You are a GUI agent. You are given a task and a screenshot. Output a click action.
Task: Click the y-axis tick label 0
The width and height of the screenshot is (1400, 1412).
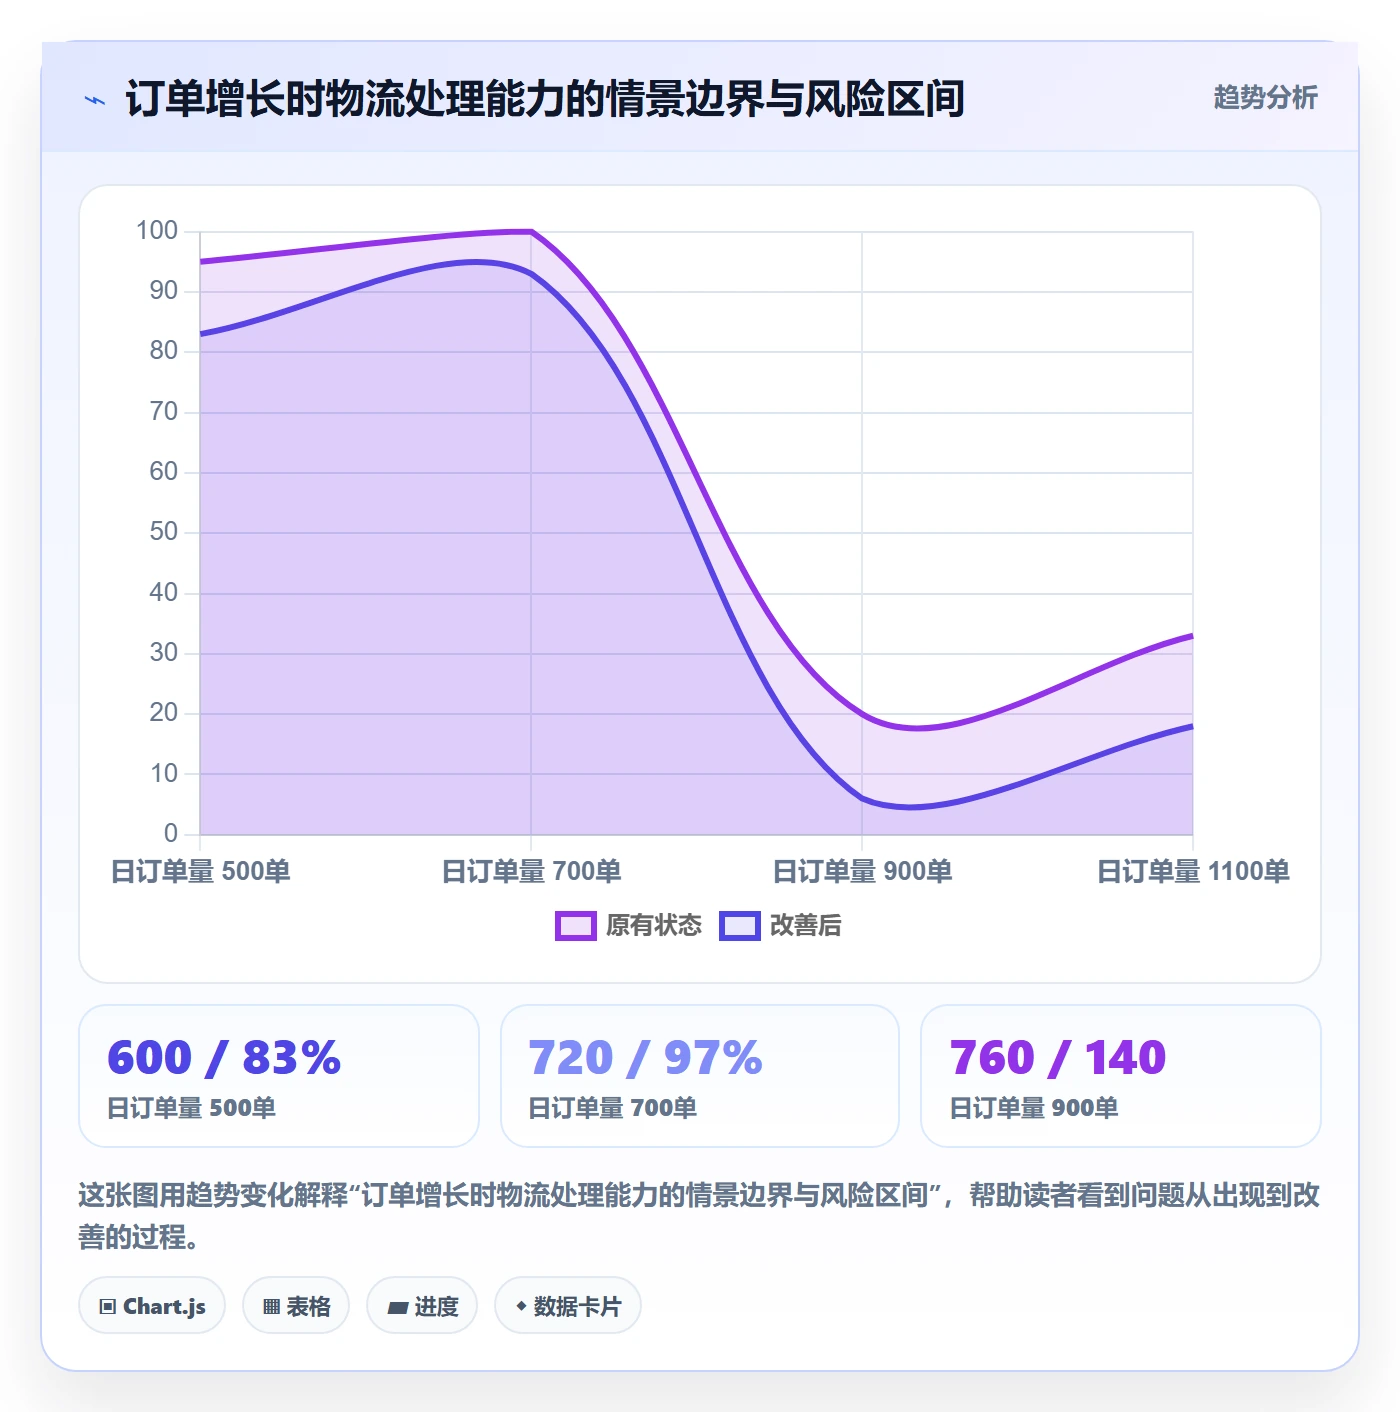click(171, 833)
